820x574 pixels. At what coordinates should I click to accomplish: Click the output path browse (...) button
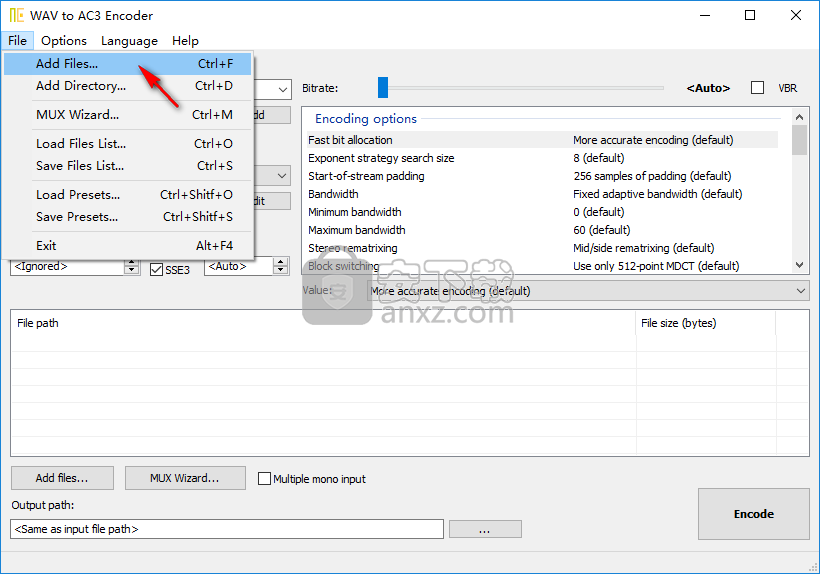(485, 529)
